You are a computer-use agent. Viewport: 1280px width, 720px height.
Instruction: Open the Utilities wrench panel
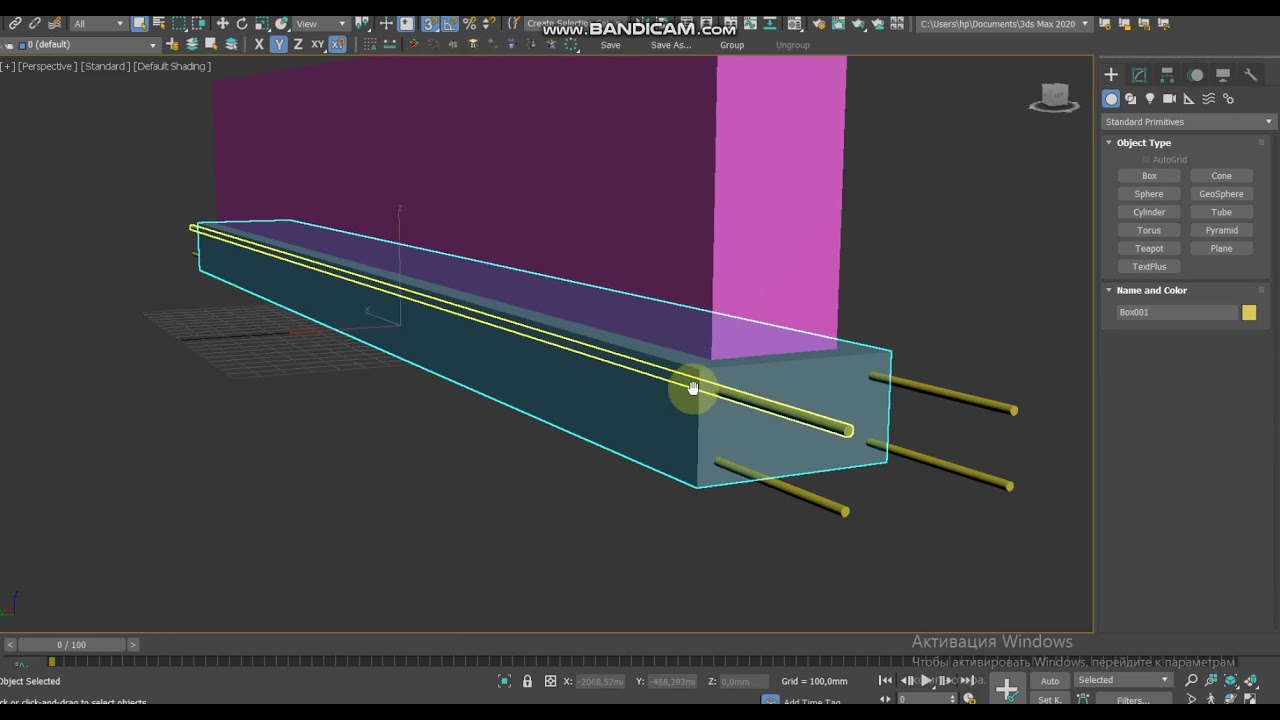tap(1250, 75)
